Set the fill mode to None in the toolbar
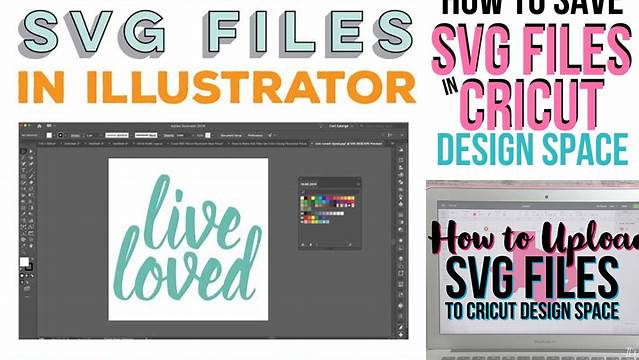The width and height of the screenshot is (639, 360). click(32, 276)
